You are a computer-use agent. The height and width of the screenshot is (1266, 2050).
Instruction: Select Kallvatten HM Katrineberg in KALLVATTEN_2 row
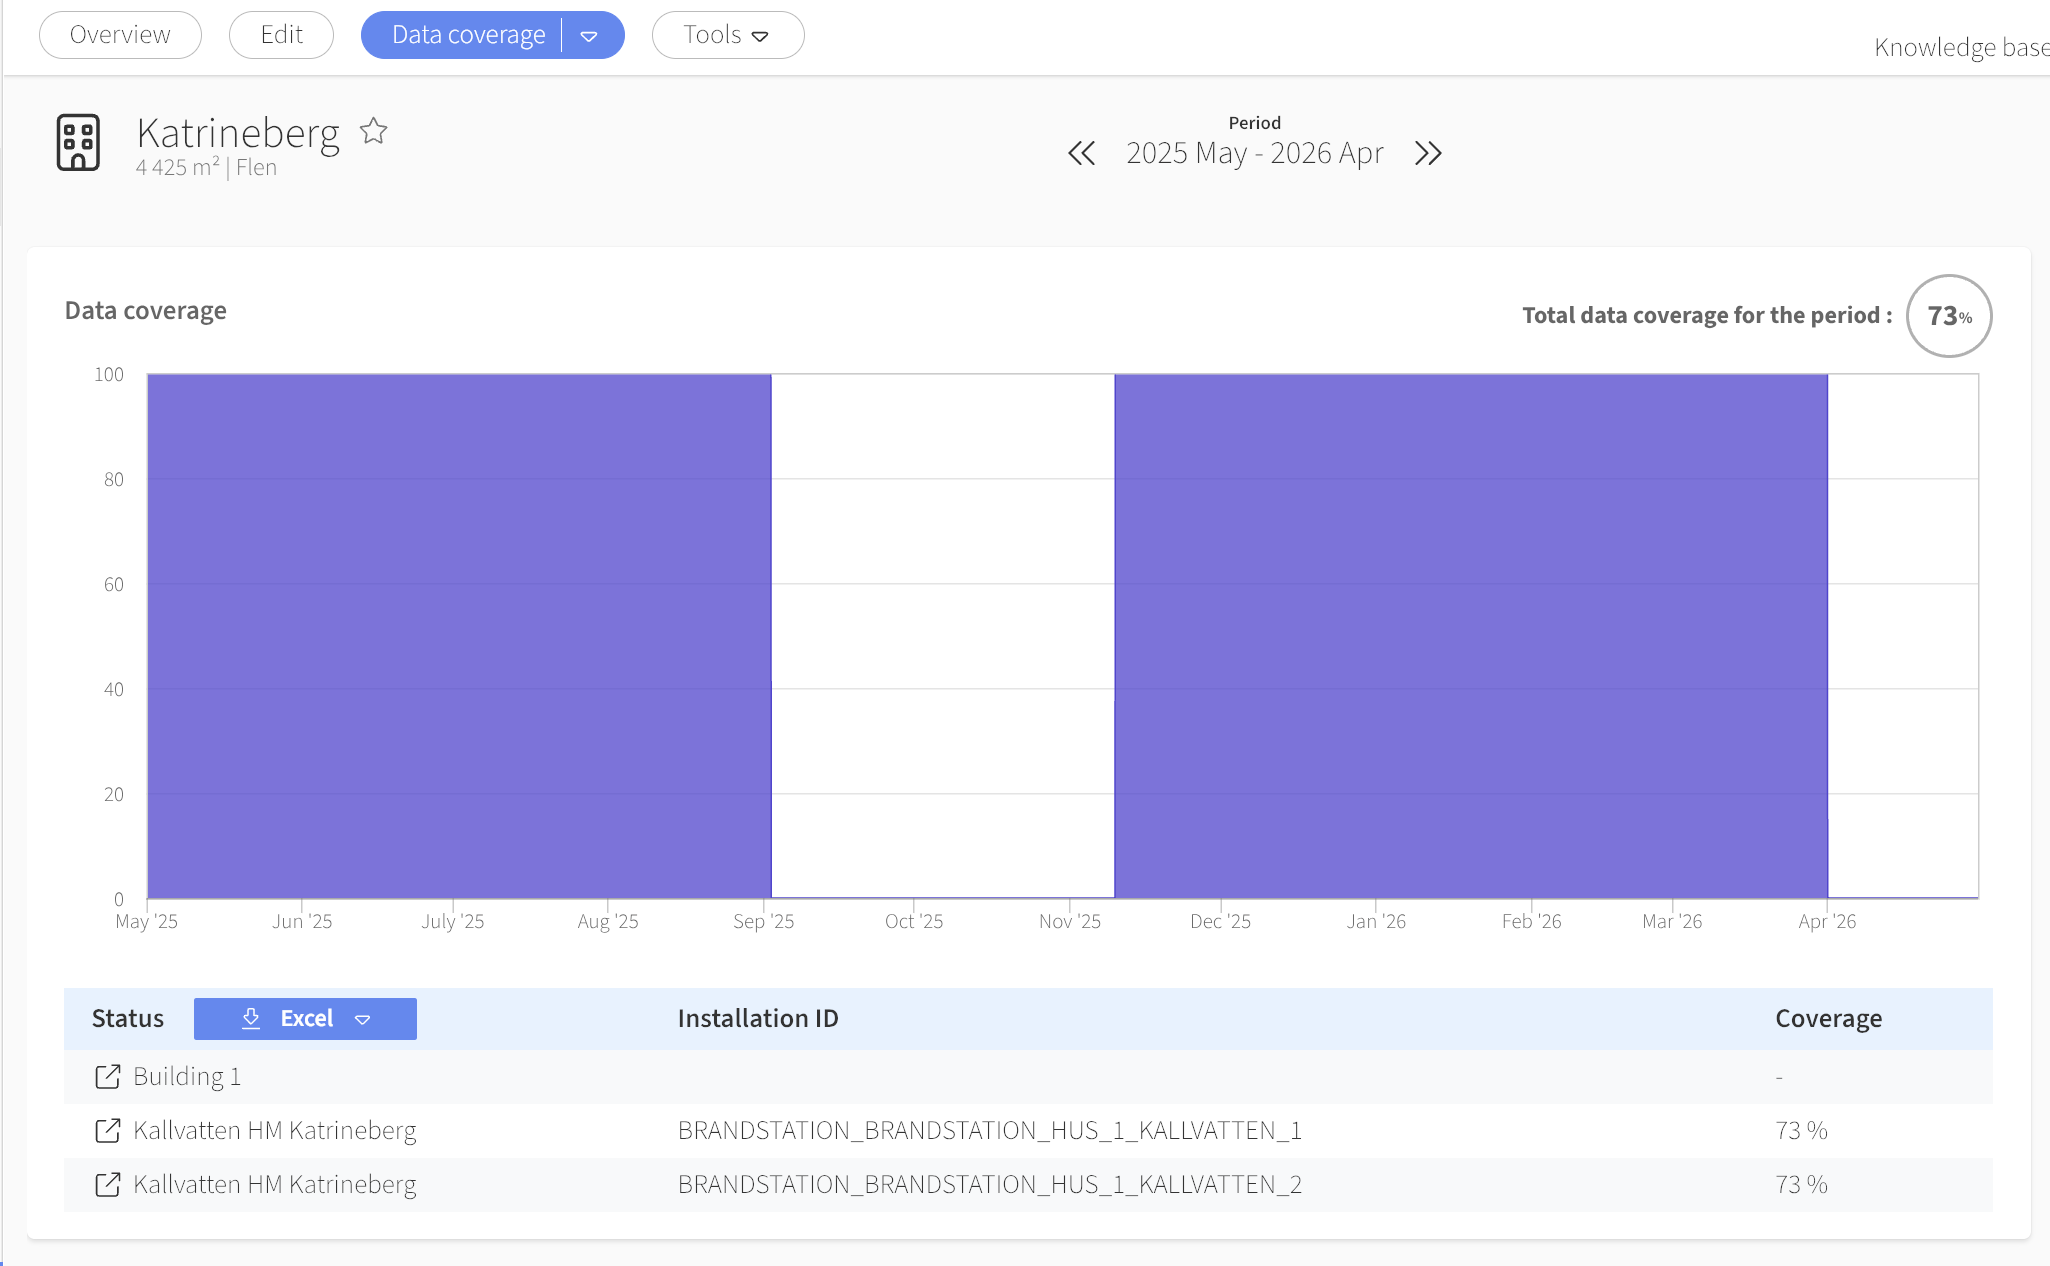point(275,1184)
